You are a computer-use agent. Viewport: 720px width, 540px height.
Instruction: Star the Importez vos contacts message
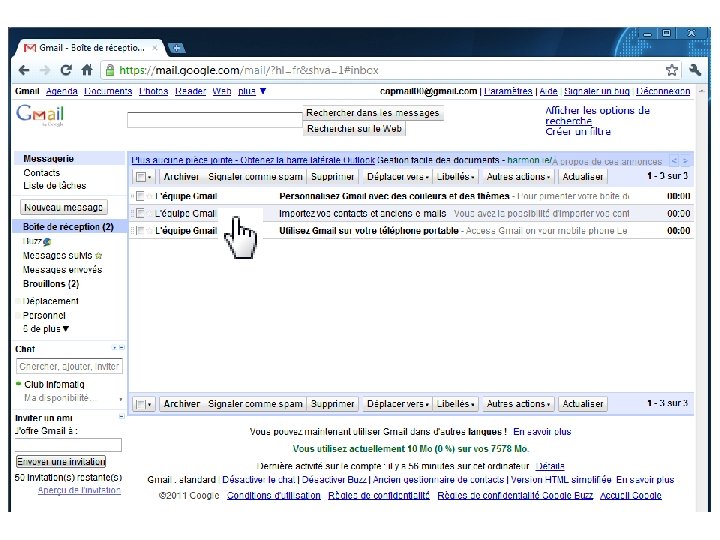click(150, 214)
